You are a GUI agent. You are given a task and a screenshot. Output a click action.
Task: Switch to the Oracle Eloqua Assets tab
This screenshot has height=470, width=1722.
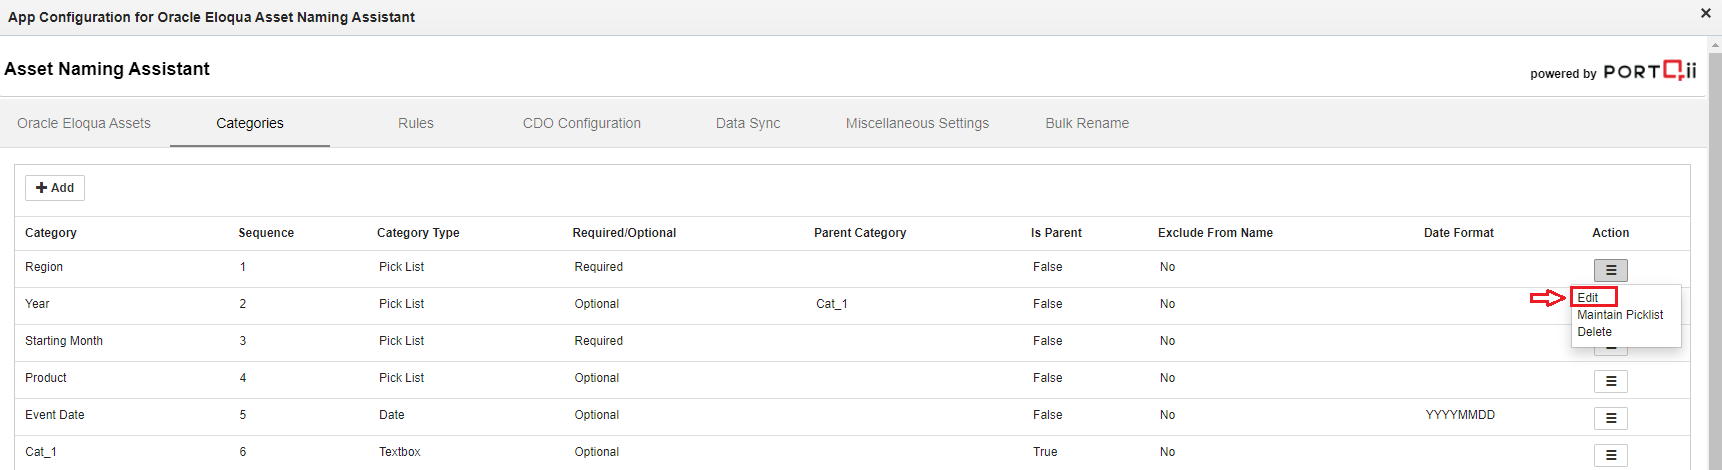[84, 123]
